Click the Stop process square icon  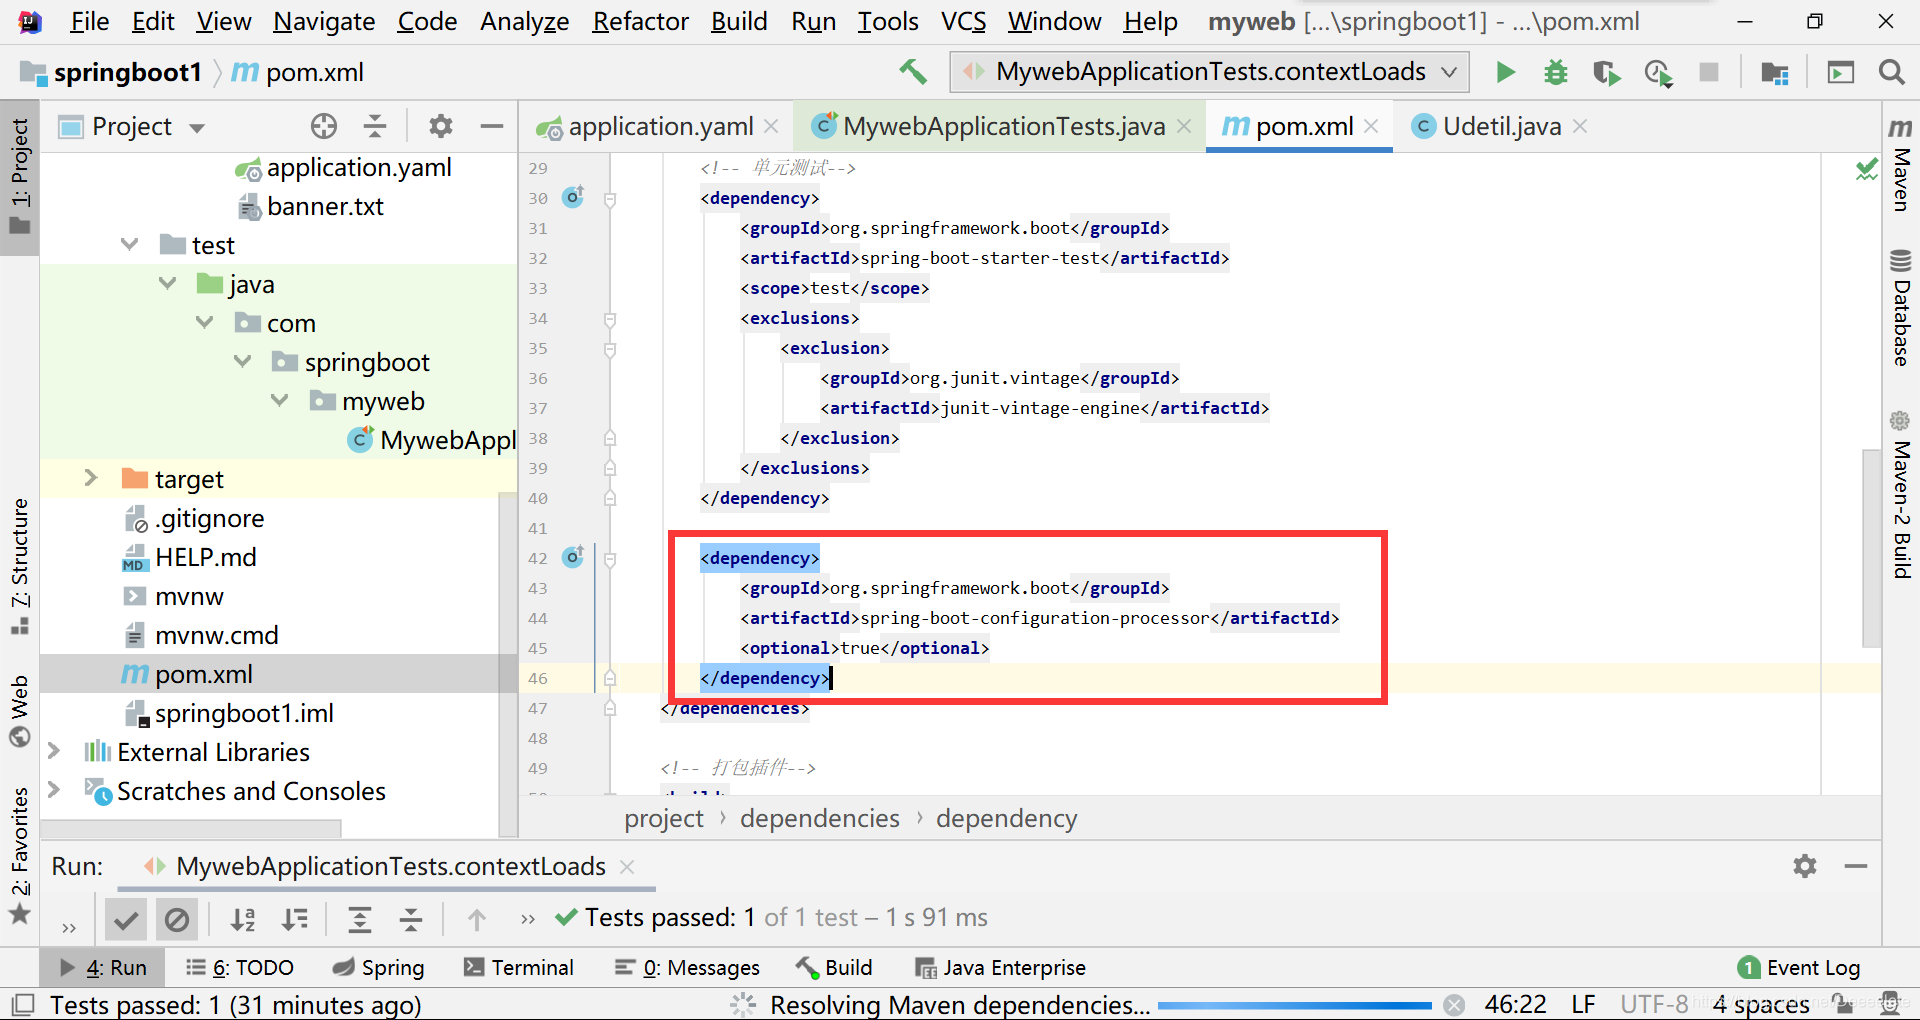point(1709,72)
